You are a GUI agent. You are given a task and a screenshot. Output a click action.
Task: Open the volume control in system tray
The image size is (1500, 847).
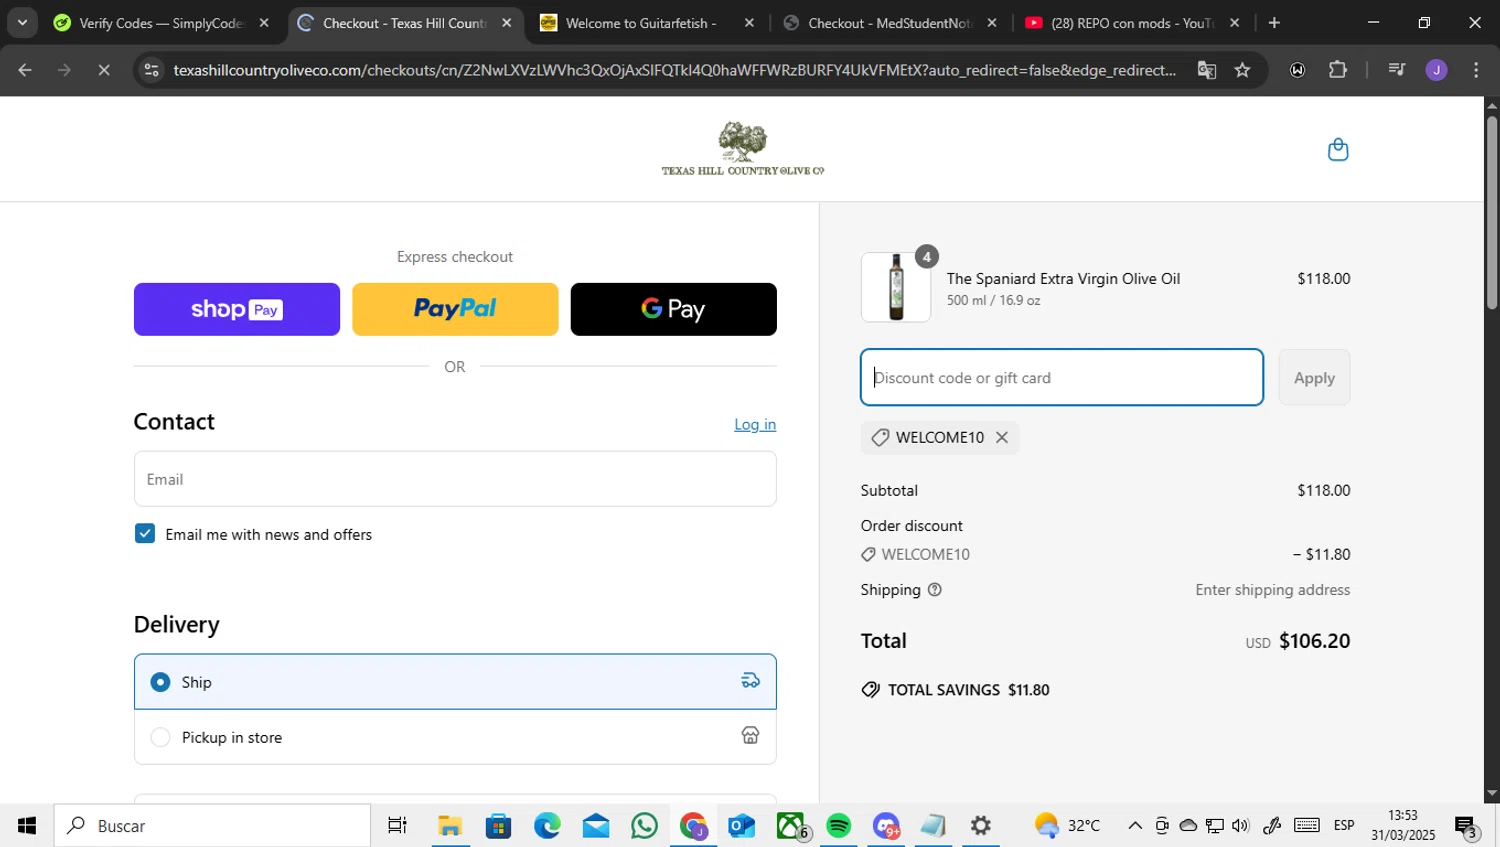click(x=1241, y=826)
